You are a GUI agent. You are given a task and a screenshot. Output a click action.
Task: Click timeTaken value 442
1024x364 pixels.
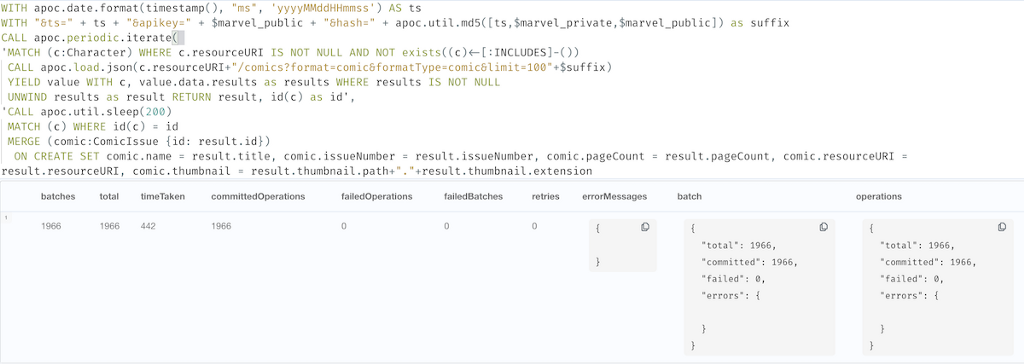click(x=149, y=226)
